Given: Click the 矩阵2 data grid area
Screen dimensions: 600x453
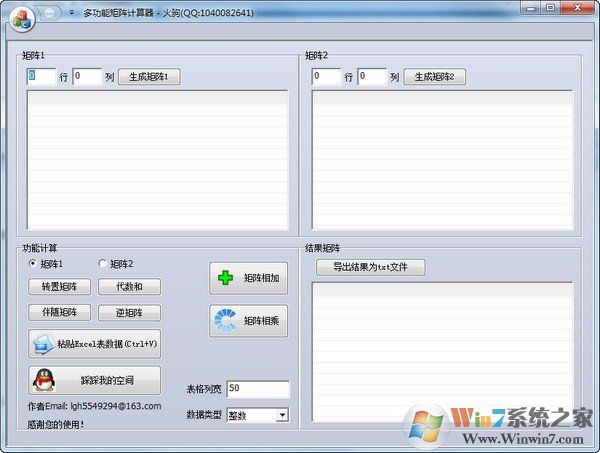Looking at the screenshot, I should point(443,160).
